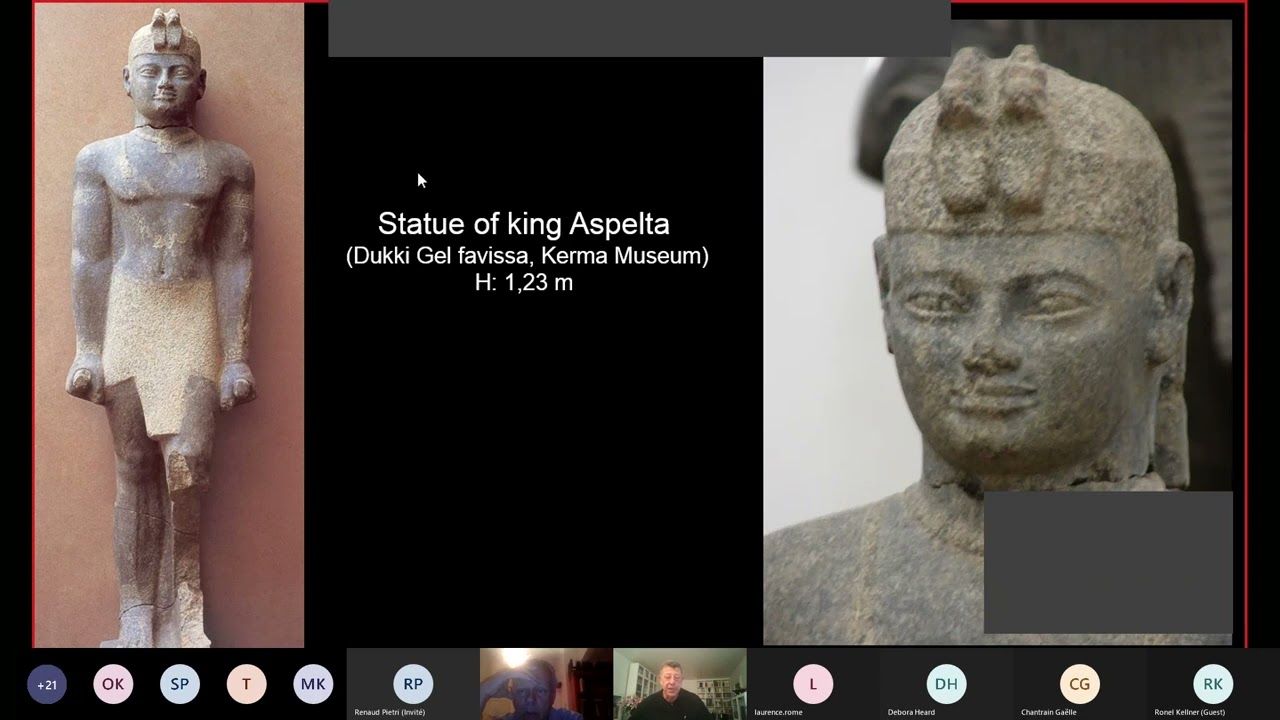The height and width of the screenshot is (720, 1280).
Task: Select participant avatar labeled T
Action: (246, 685)
